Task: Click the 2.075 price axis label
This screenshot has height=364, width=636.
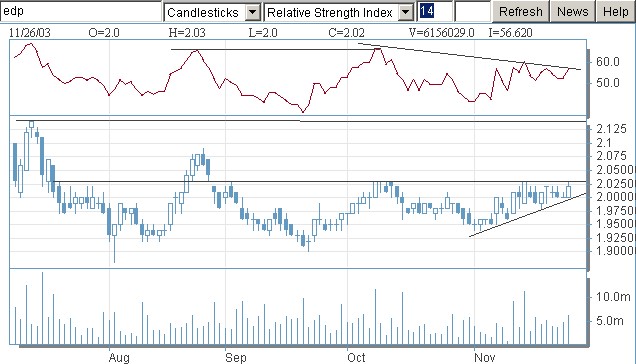Action: click(x=612, y=156)
